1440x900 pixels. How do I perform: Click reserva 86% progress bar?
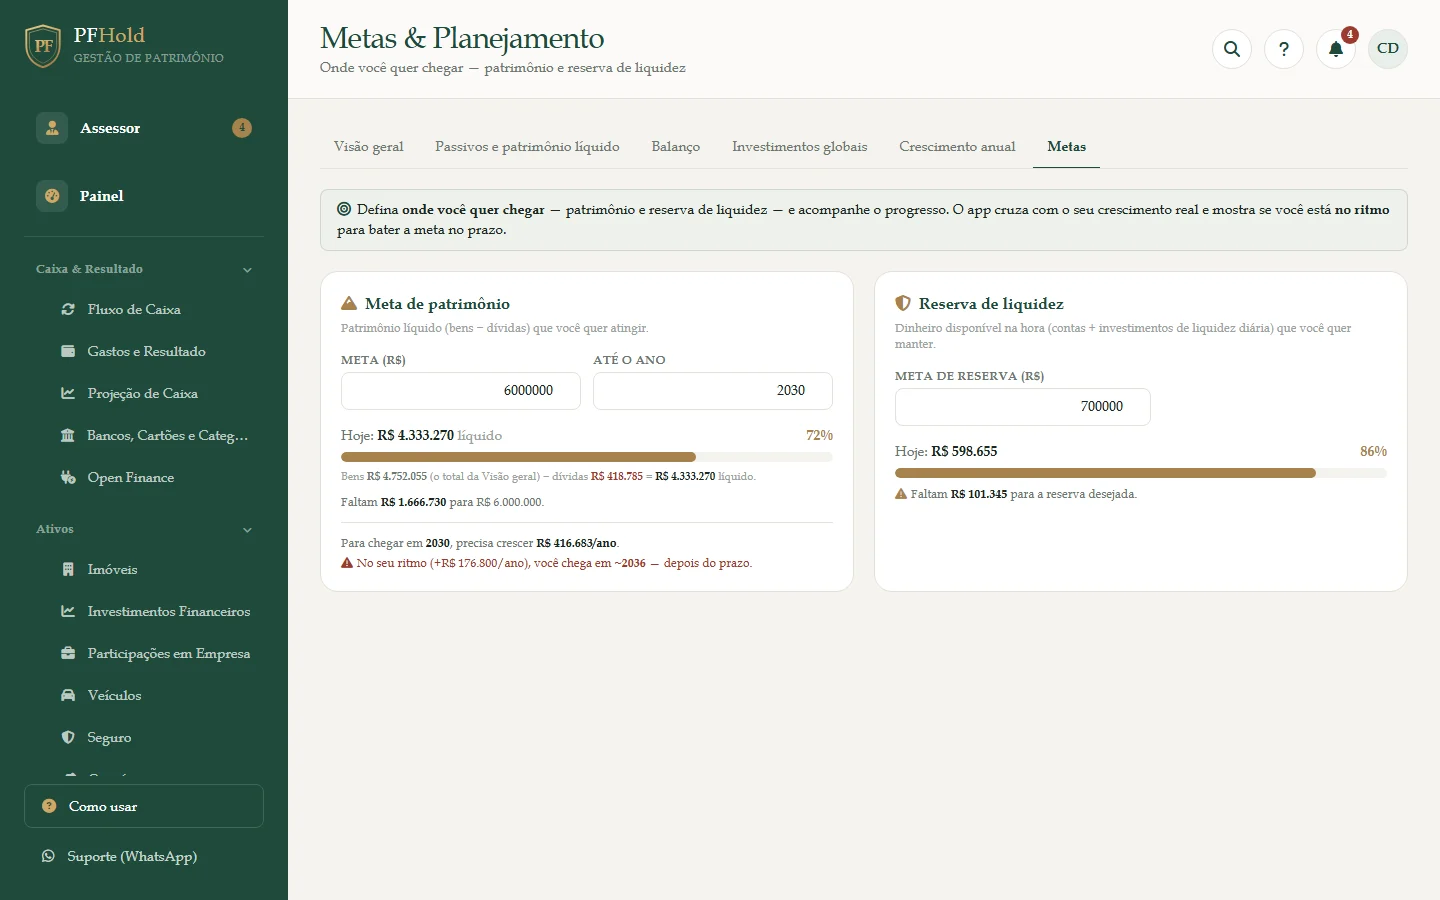[1141, 472]
